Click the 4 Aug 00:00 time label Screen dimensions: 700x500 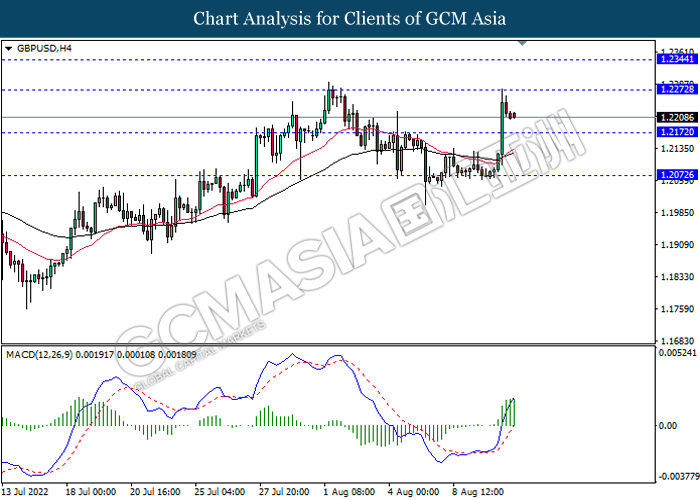pyautogui.click(x=414, y=492)
